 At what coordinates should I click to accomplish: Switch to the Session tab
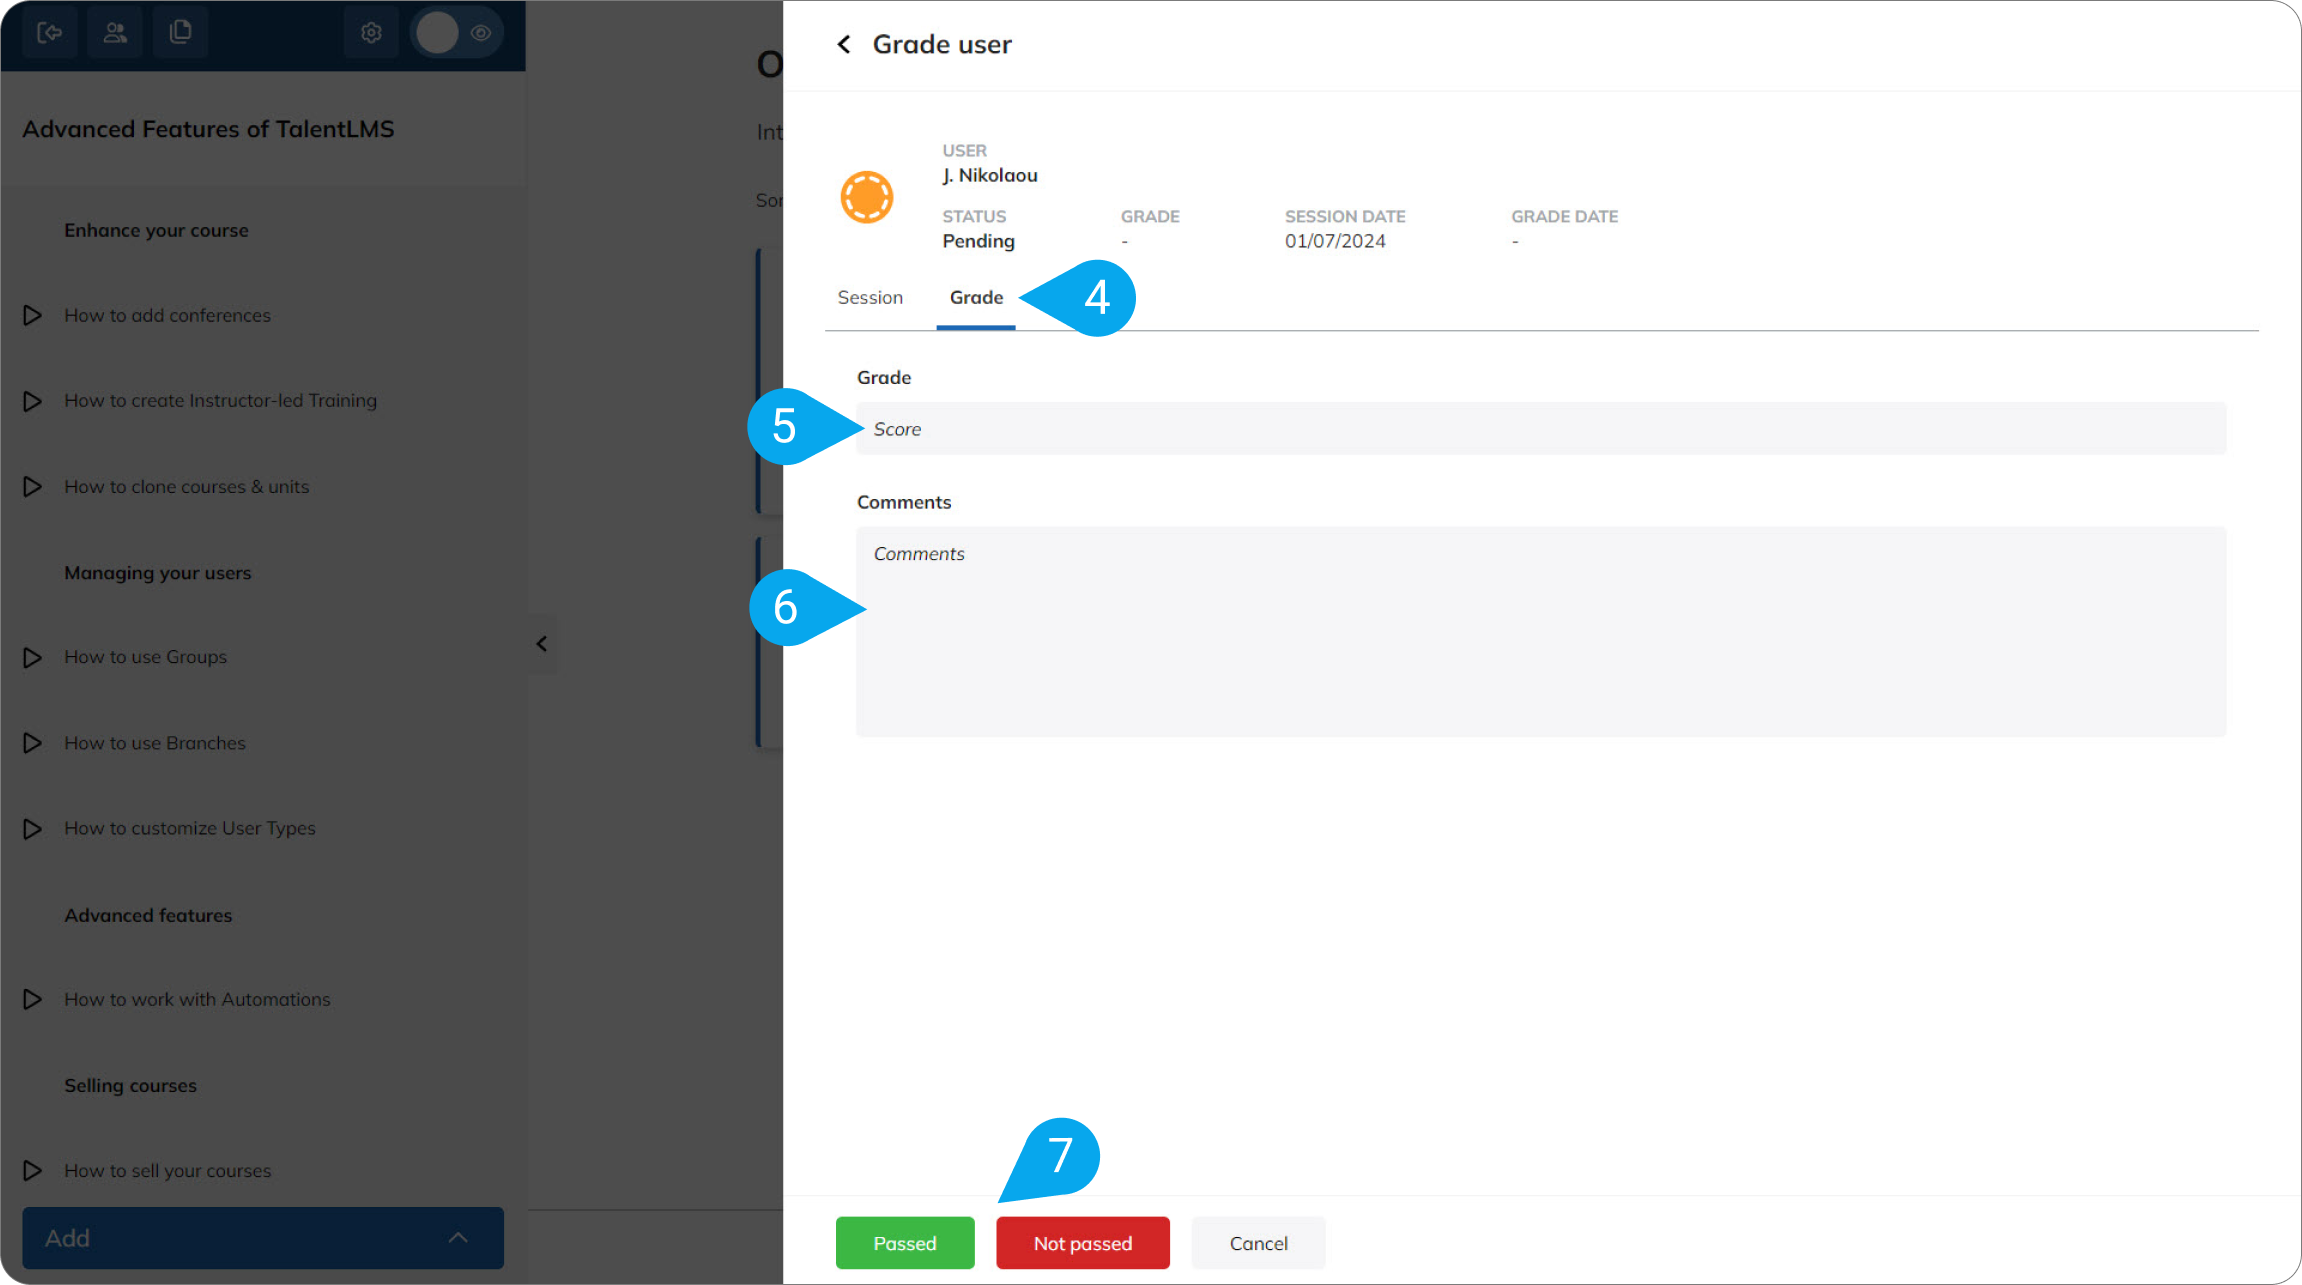point(869,297)
